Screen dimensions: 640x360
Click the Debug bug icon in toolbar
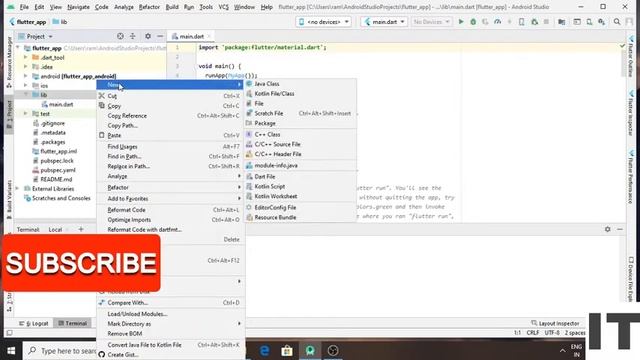point(473,22)
